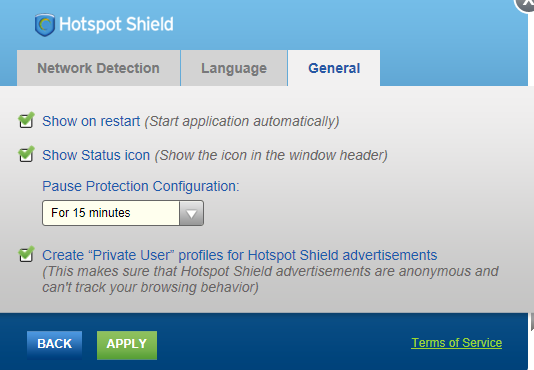Click the green APPLY button
The width and height of the screenshot is (534, 370).
(x=127, y=344)
